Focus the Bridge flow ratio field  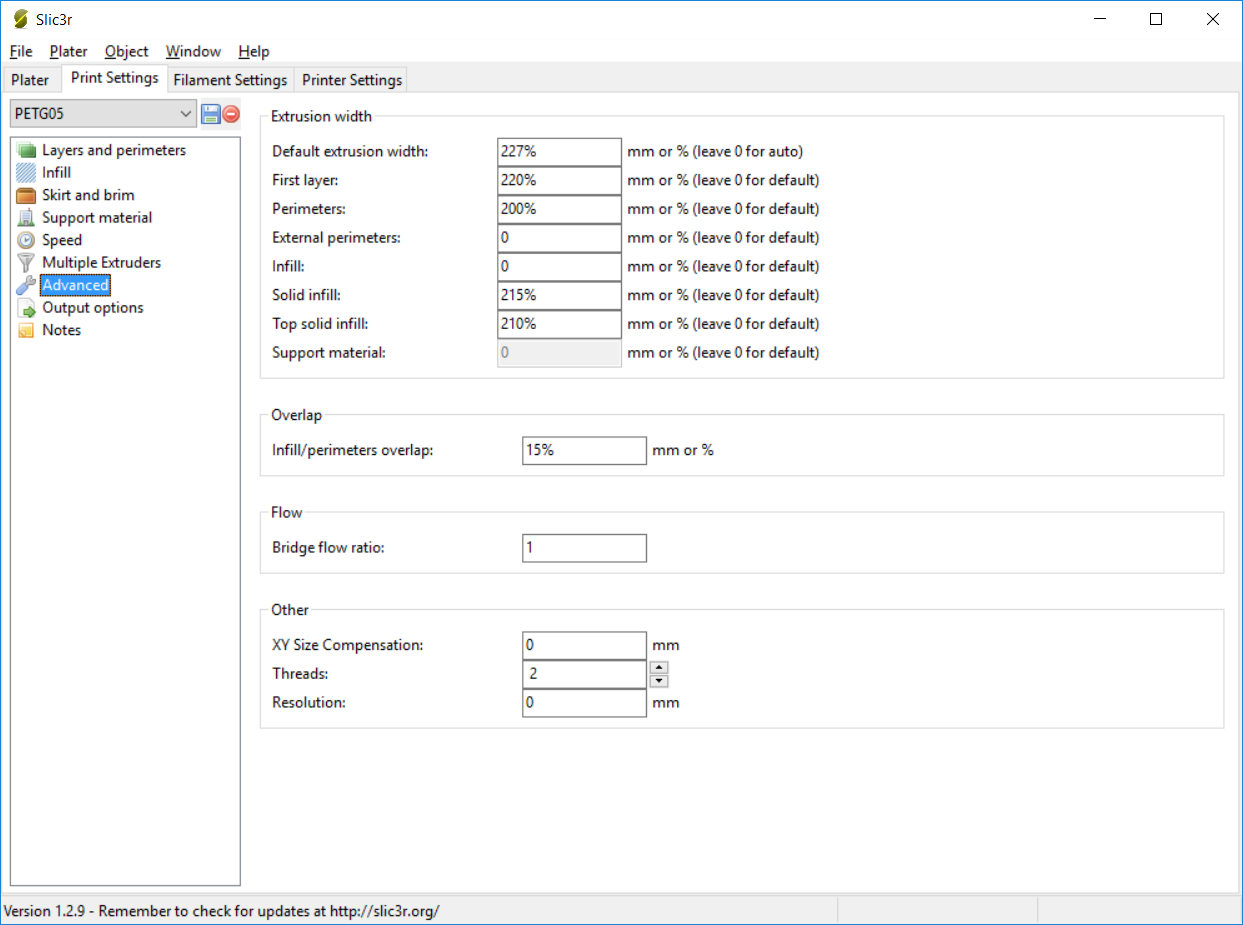click(584, 548)
